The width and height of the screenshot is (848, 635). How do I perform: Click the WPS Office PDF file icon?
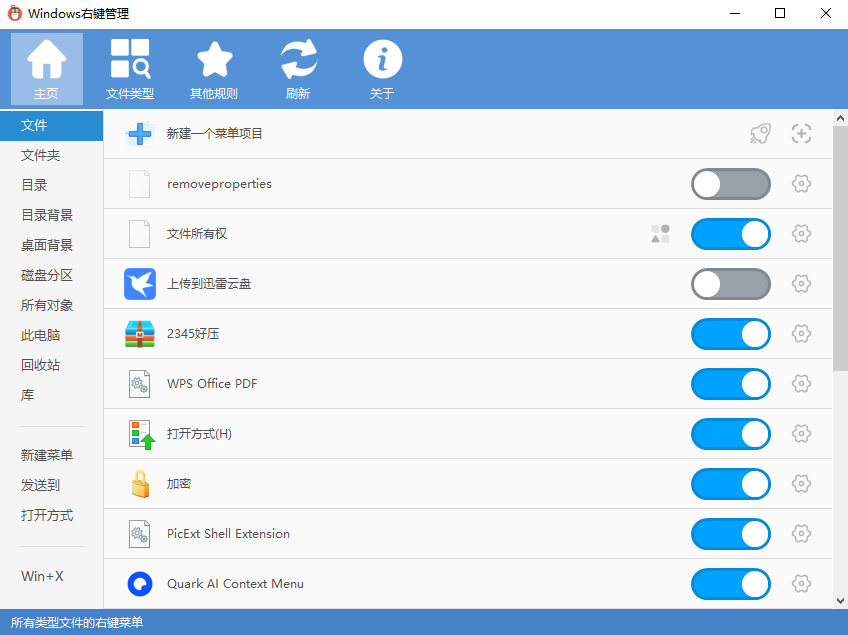[x=140, y=384]
